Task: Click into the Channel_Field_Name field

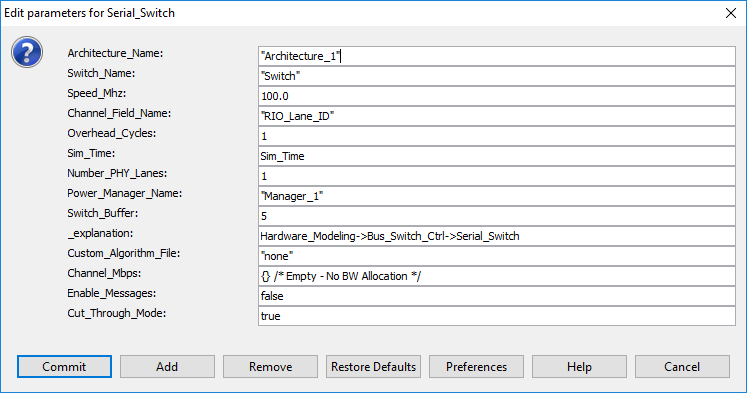Action: point(497,116)
